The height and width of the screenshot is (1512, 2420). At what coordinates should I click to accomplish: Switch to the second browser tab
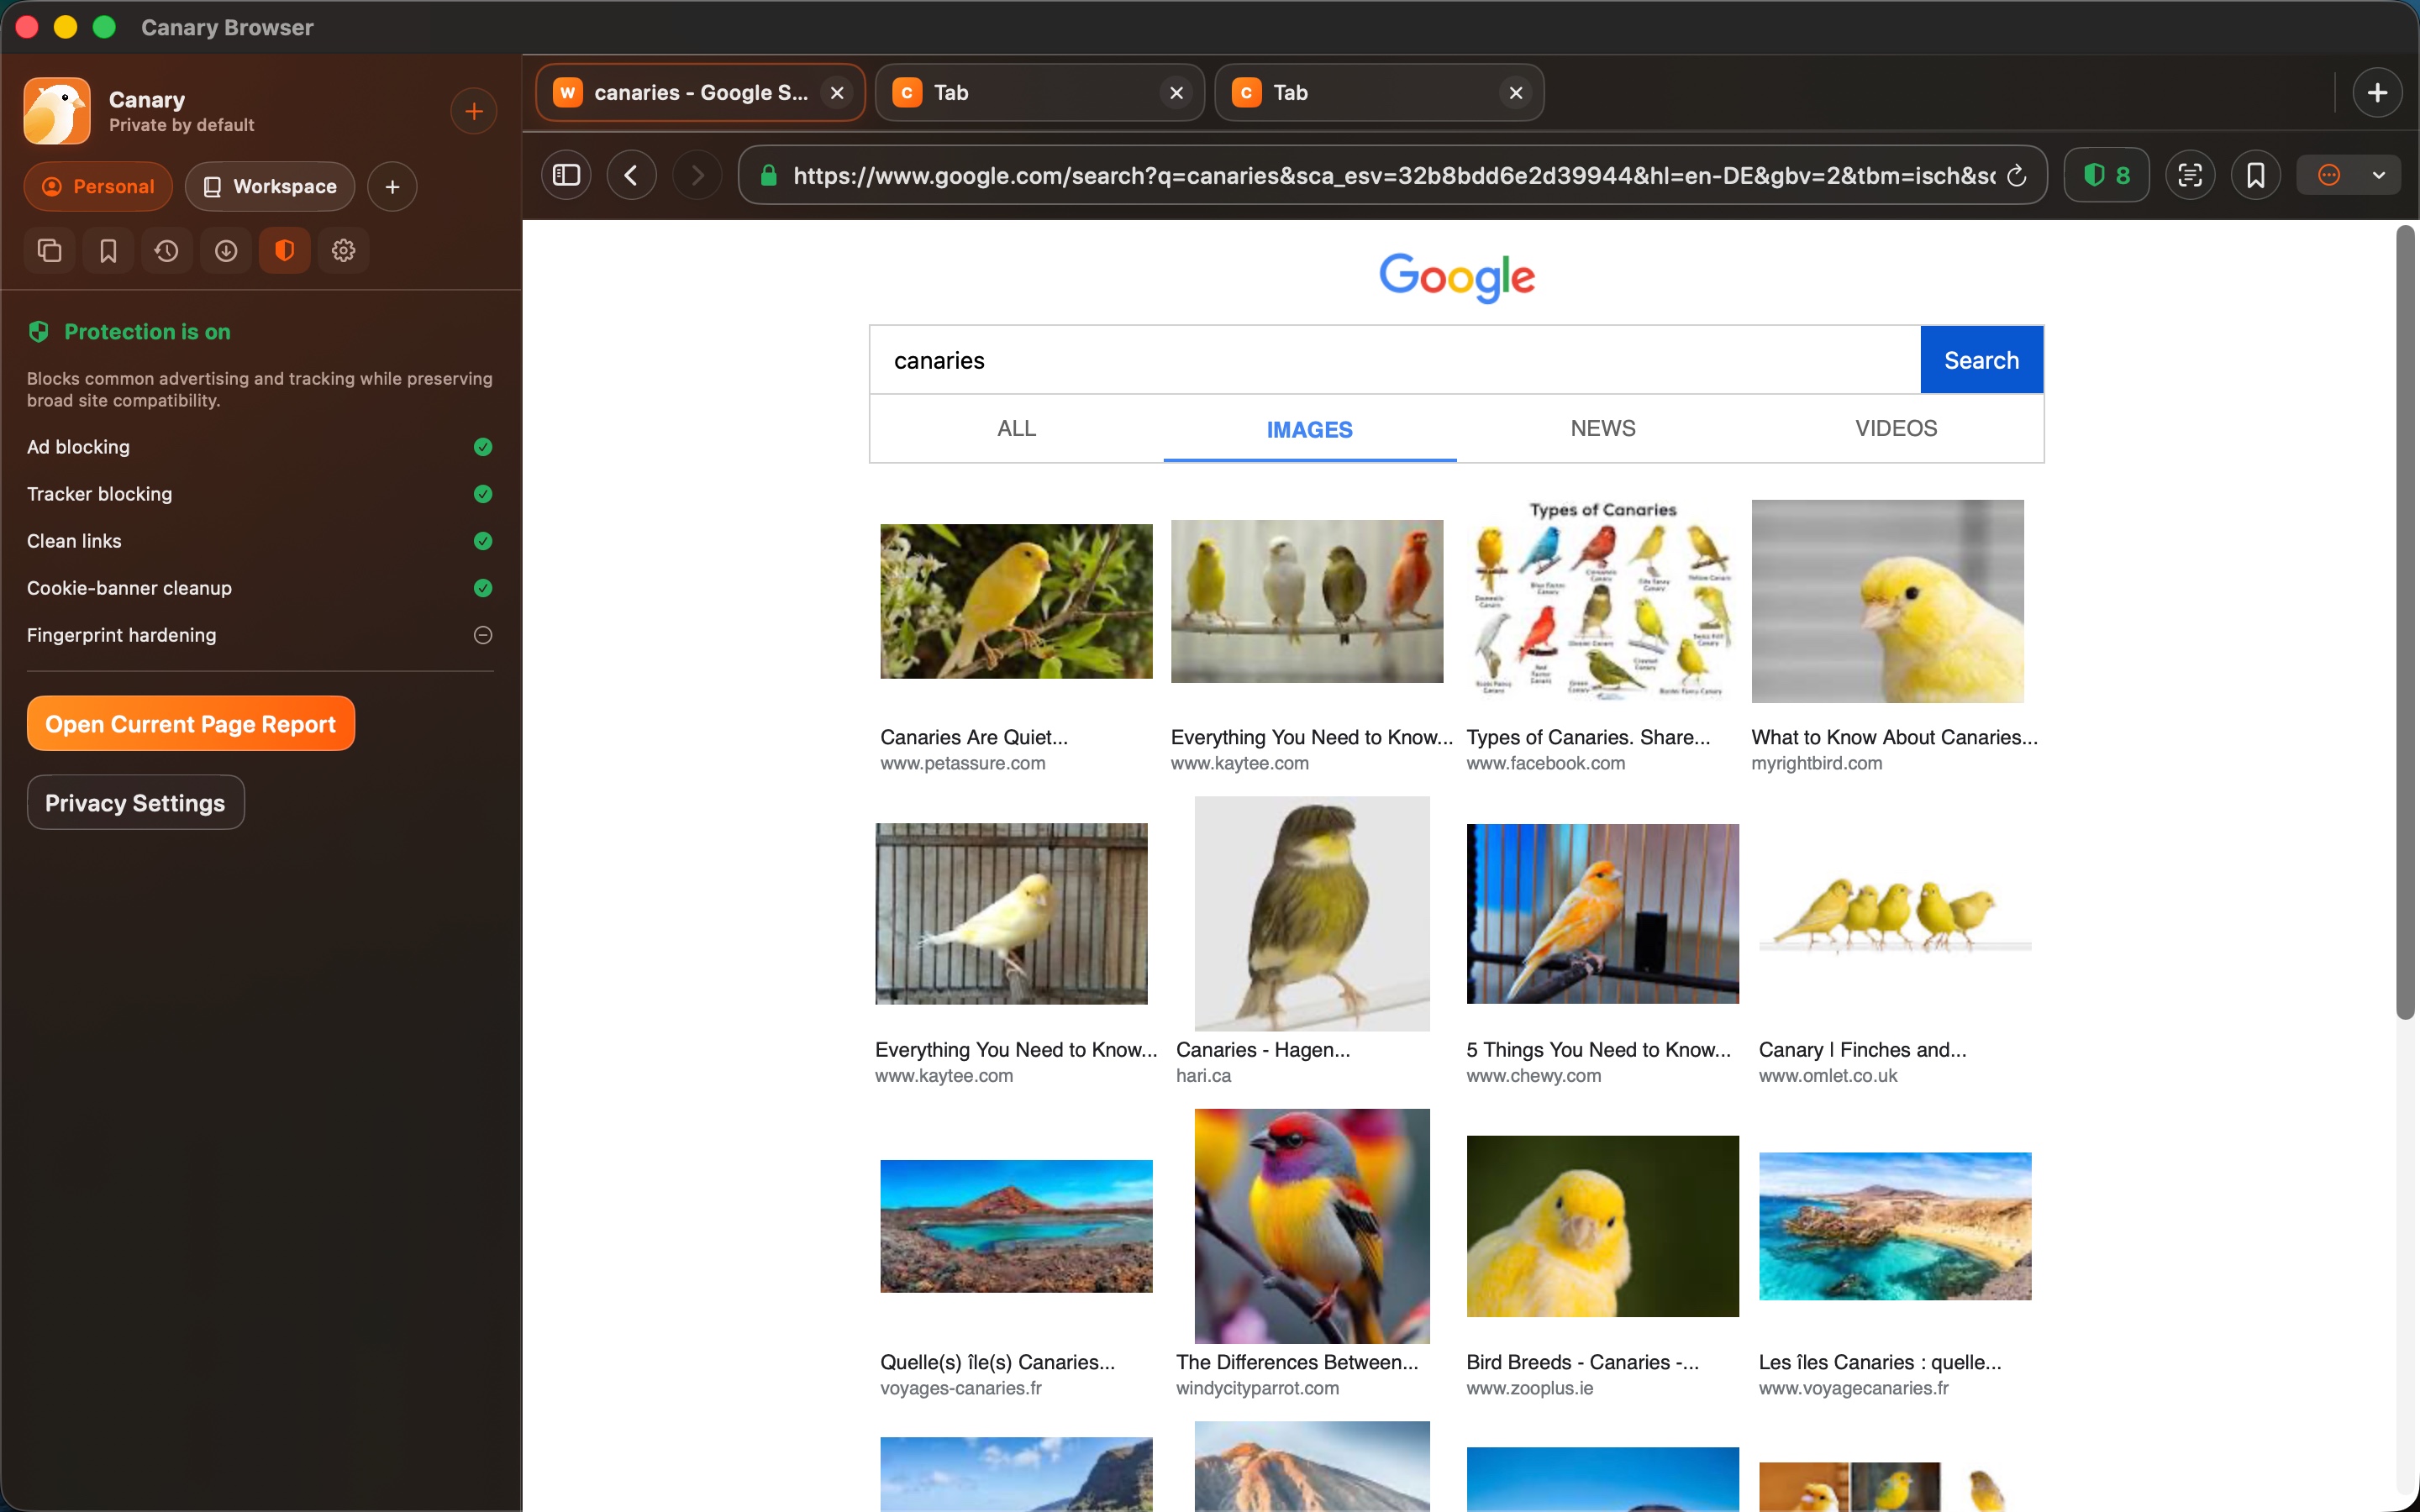pos(1039,92)
